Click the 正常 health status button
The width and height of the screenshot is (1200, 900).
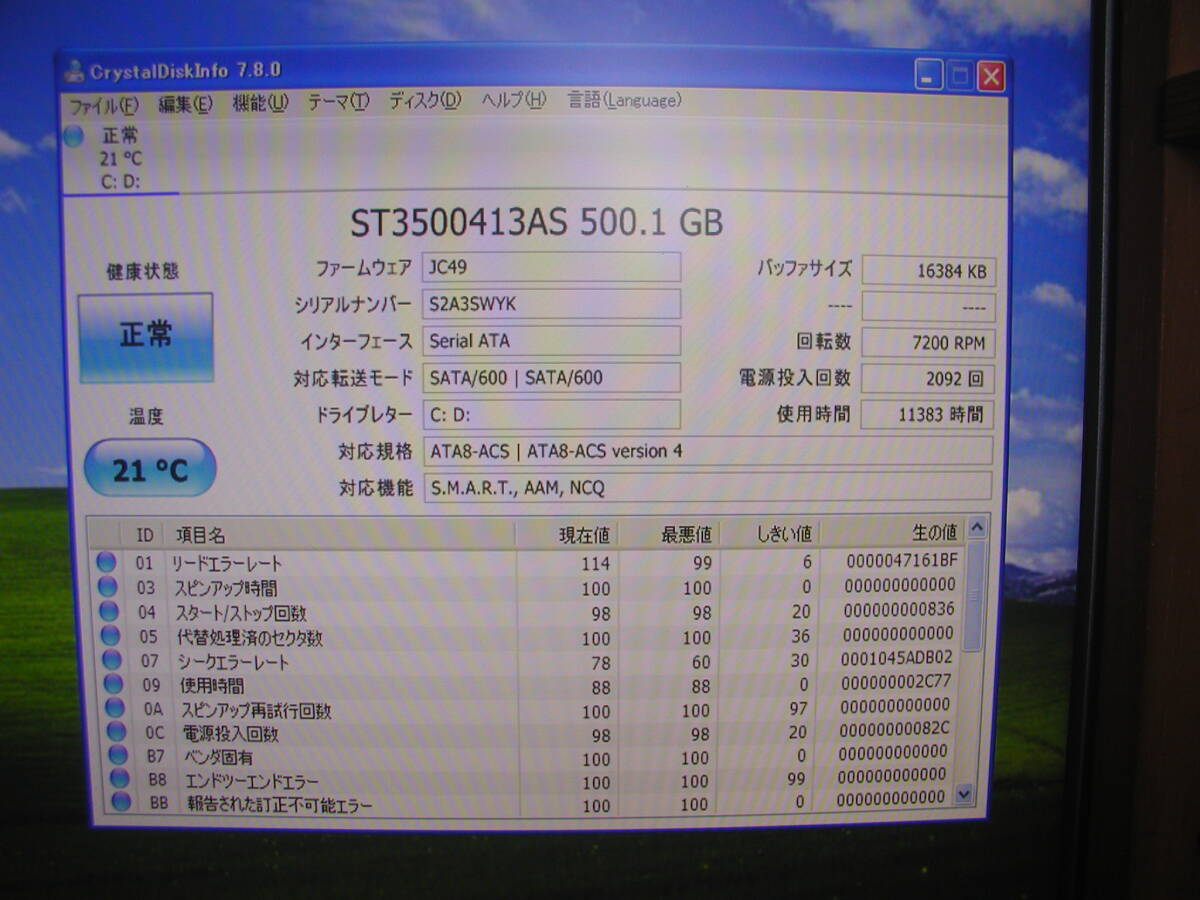pos(146,337)
